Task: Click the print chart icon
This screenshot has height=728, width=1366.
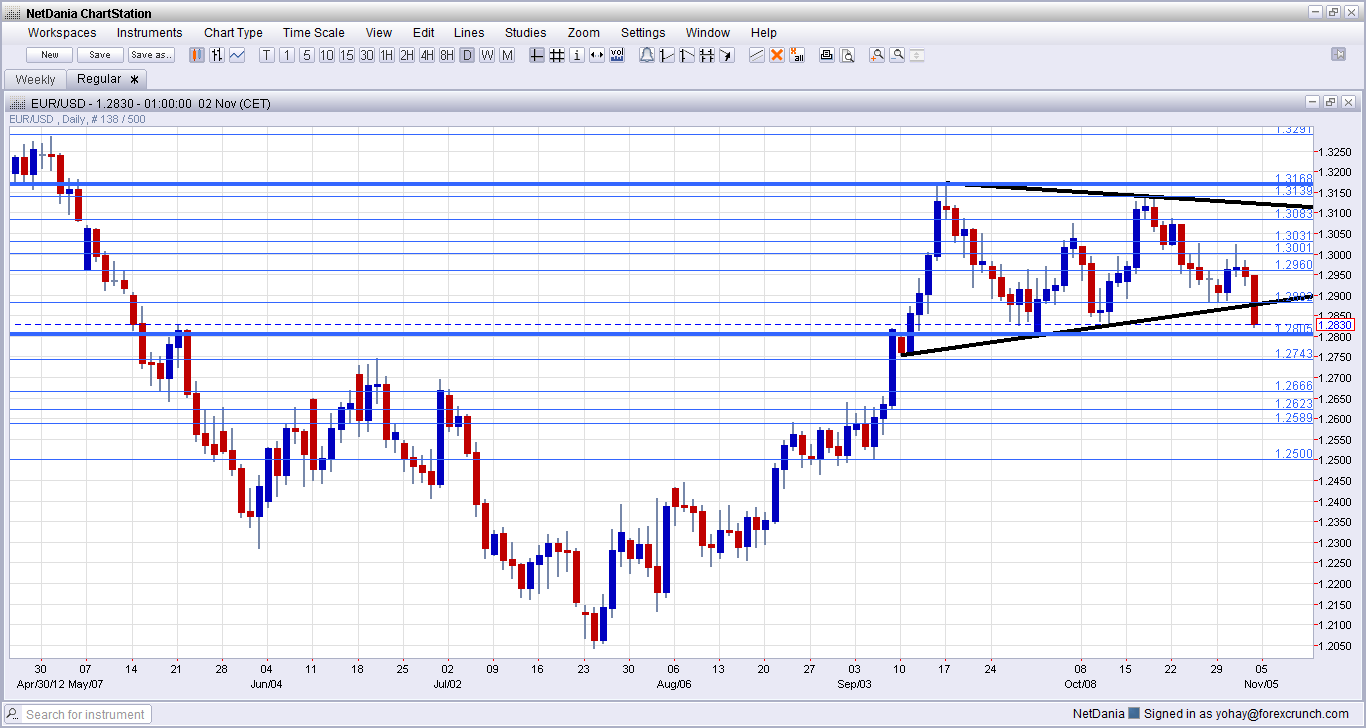Action: tap(827, 55)
